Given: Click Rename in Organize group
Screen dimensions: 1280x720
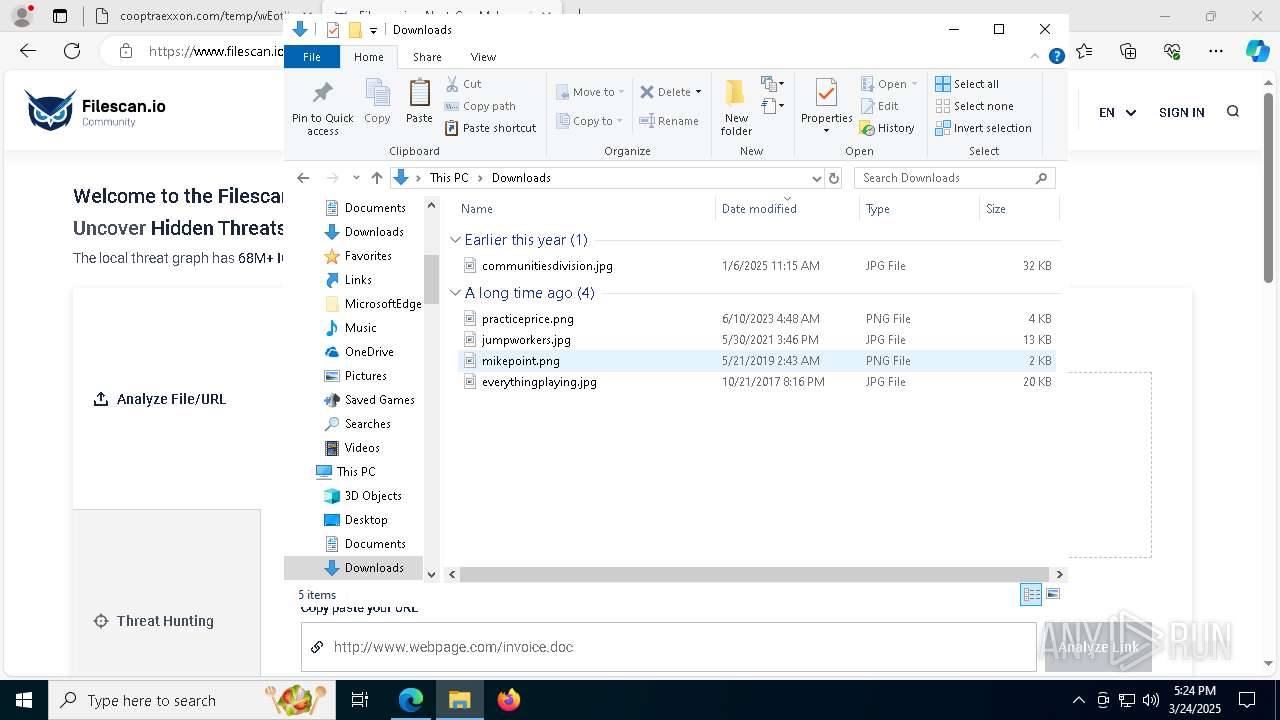Looking at the screenshot, I should 669,121.
